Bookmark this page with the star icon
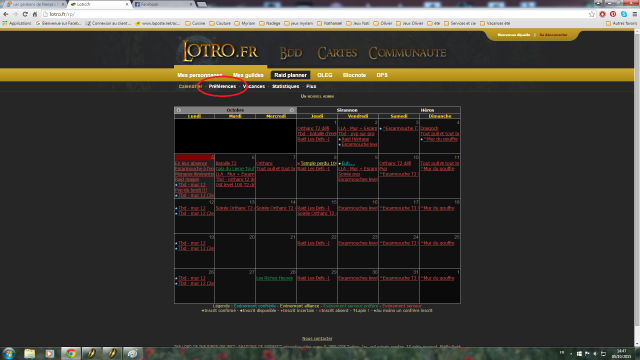This screenshot has height=360, width=640. click(x=592, y=14)
